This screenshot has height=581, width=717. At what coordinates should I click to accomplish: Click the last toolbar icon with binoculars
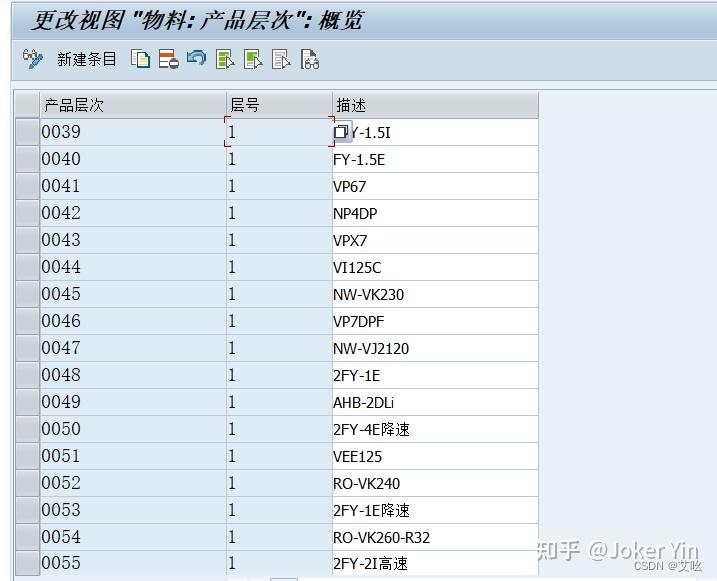click(x=310, y=59)
